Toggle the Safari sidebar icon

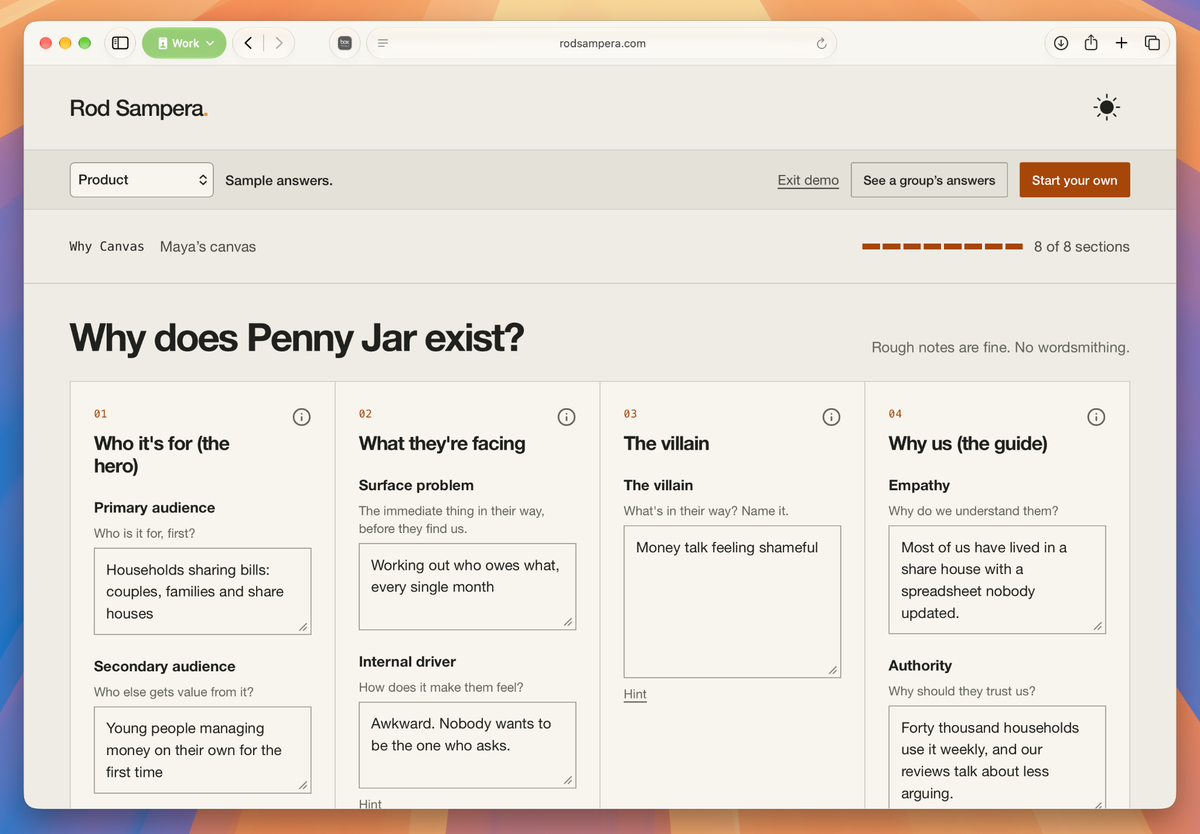[120, 43]
